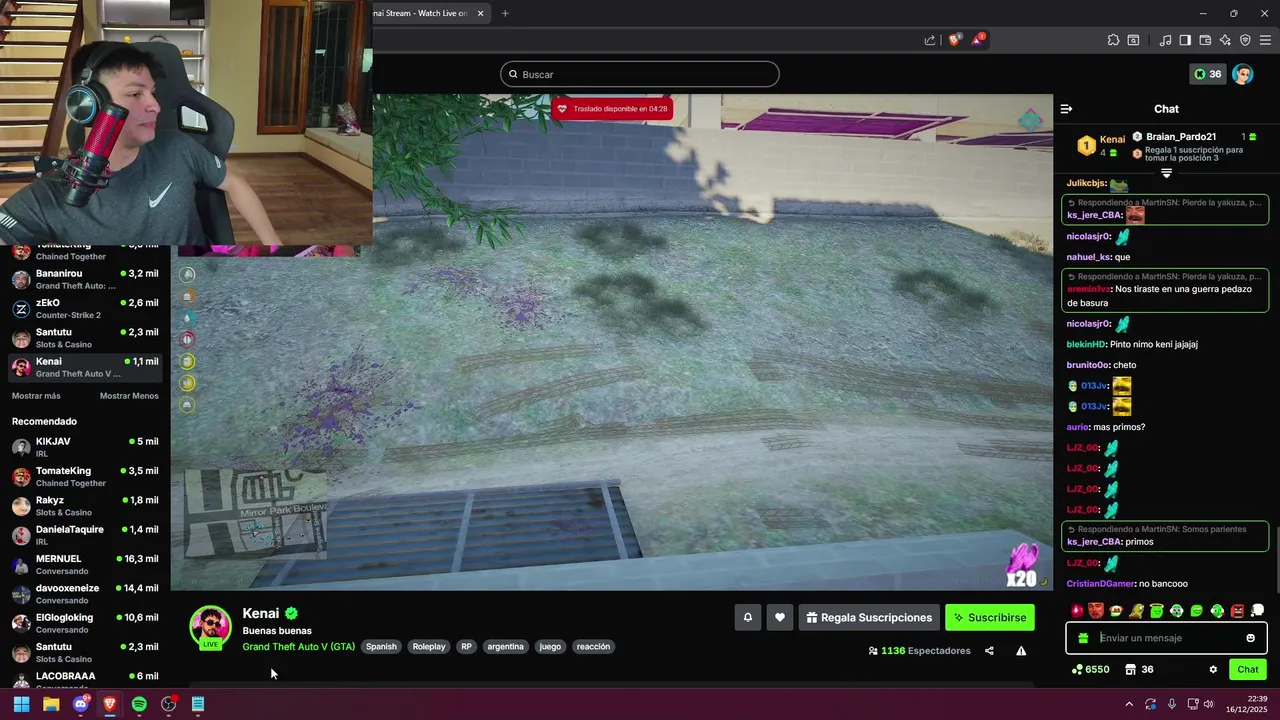Click the gift icon in message box

point(1083,638)
